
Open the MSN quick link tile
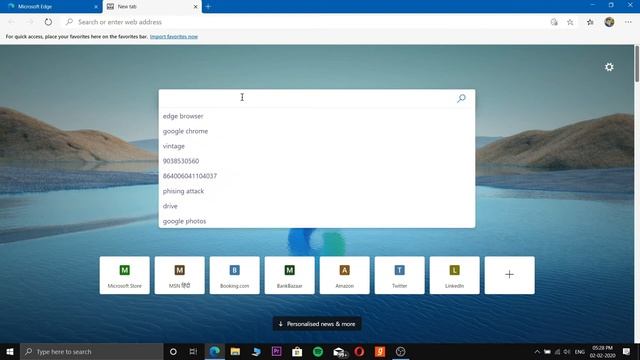pos(180,275)
